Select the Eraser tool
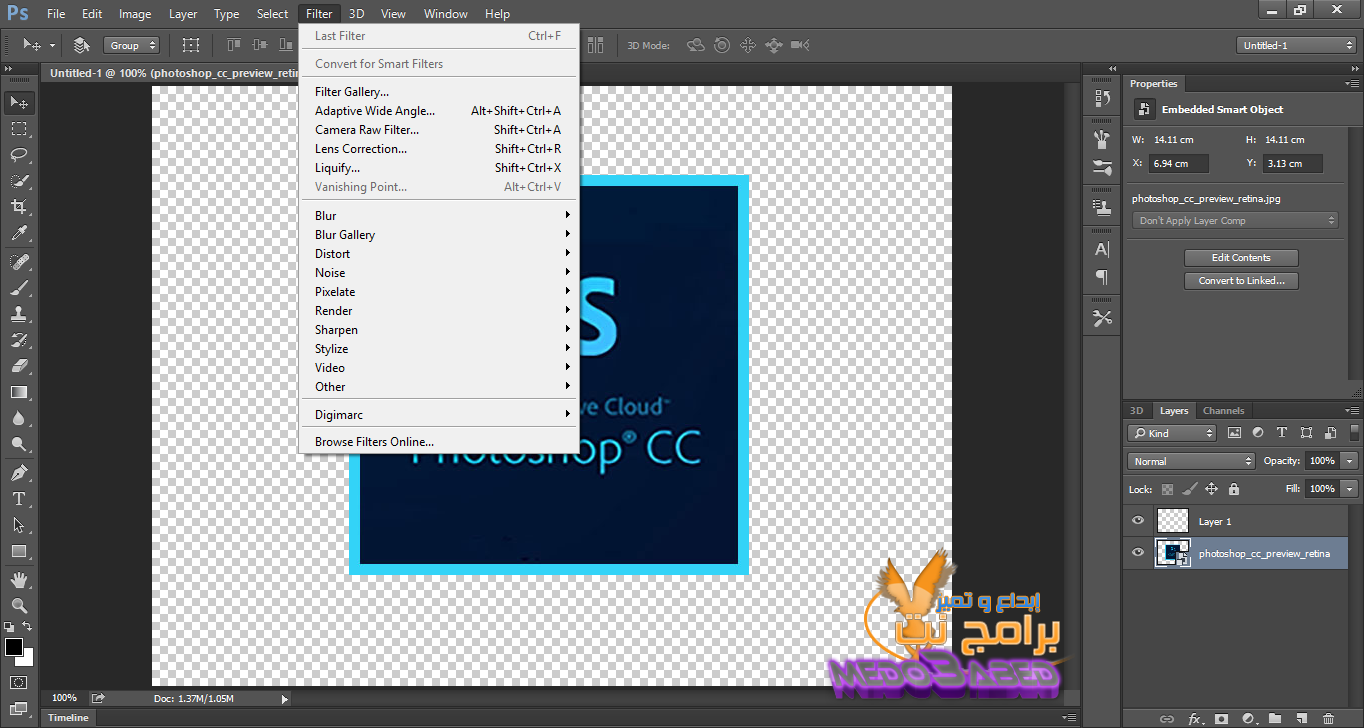Image resolution: width=1364 pixels, height=728 pixels. pyautogui.click(x=19, y=366)
